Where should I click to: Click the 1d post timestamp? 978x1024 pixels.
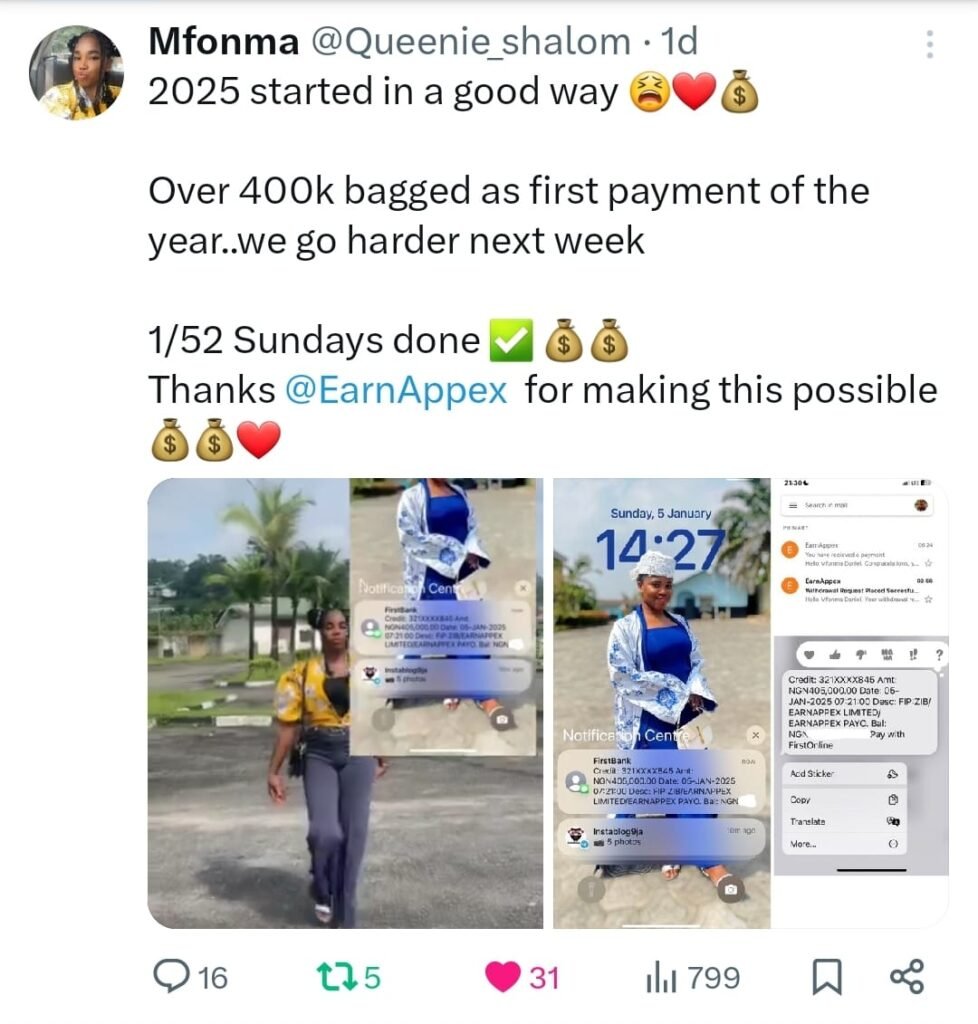coord(680,42)
